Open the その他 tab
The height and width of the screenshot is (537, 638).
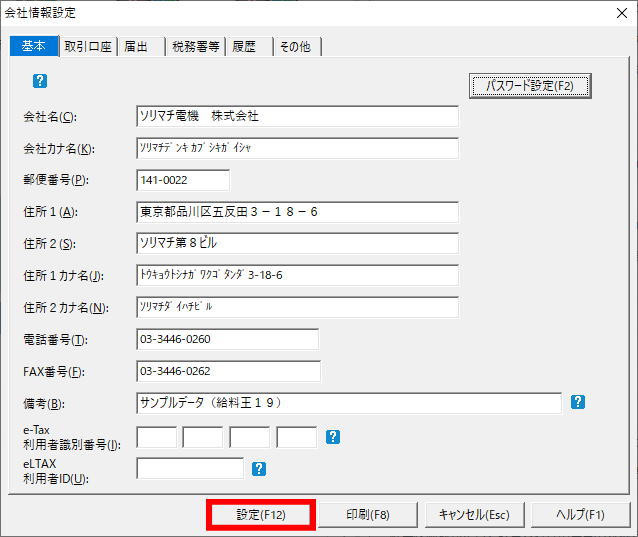point(295,46)
